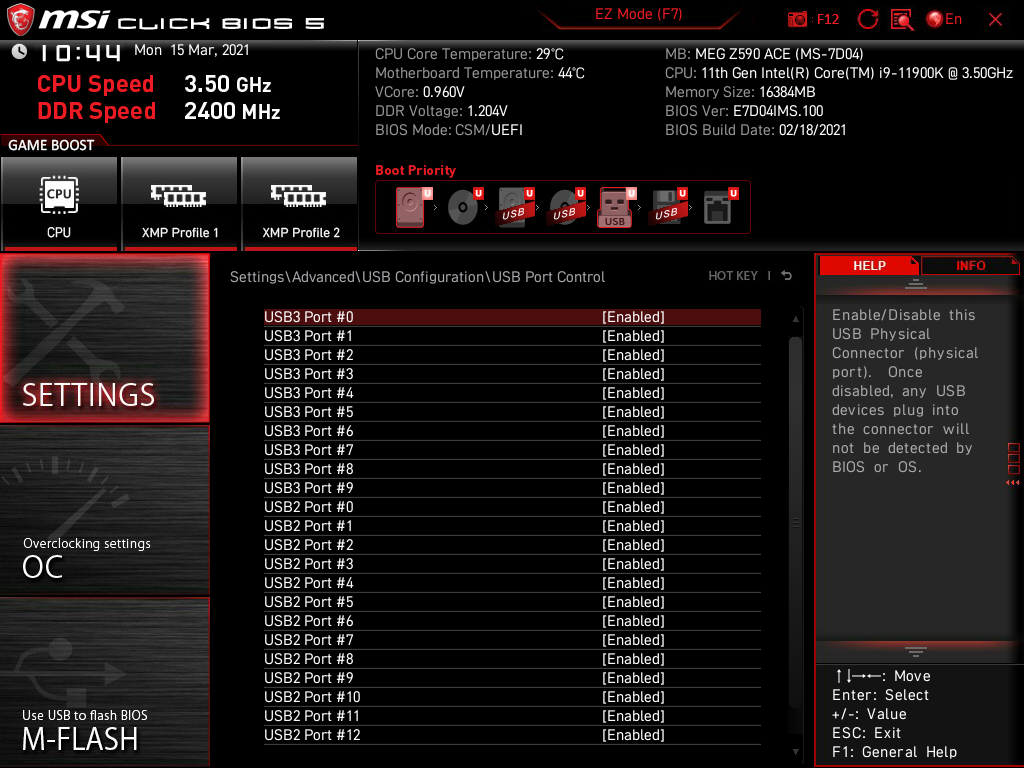This screenshot has height=768, width=1024.
Task: Select the USB2 Port #11 row
Action: pyautogui.click(x=512, y=716)
